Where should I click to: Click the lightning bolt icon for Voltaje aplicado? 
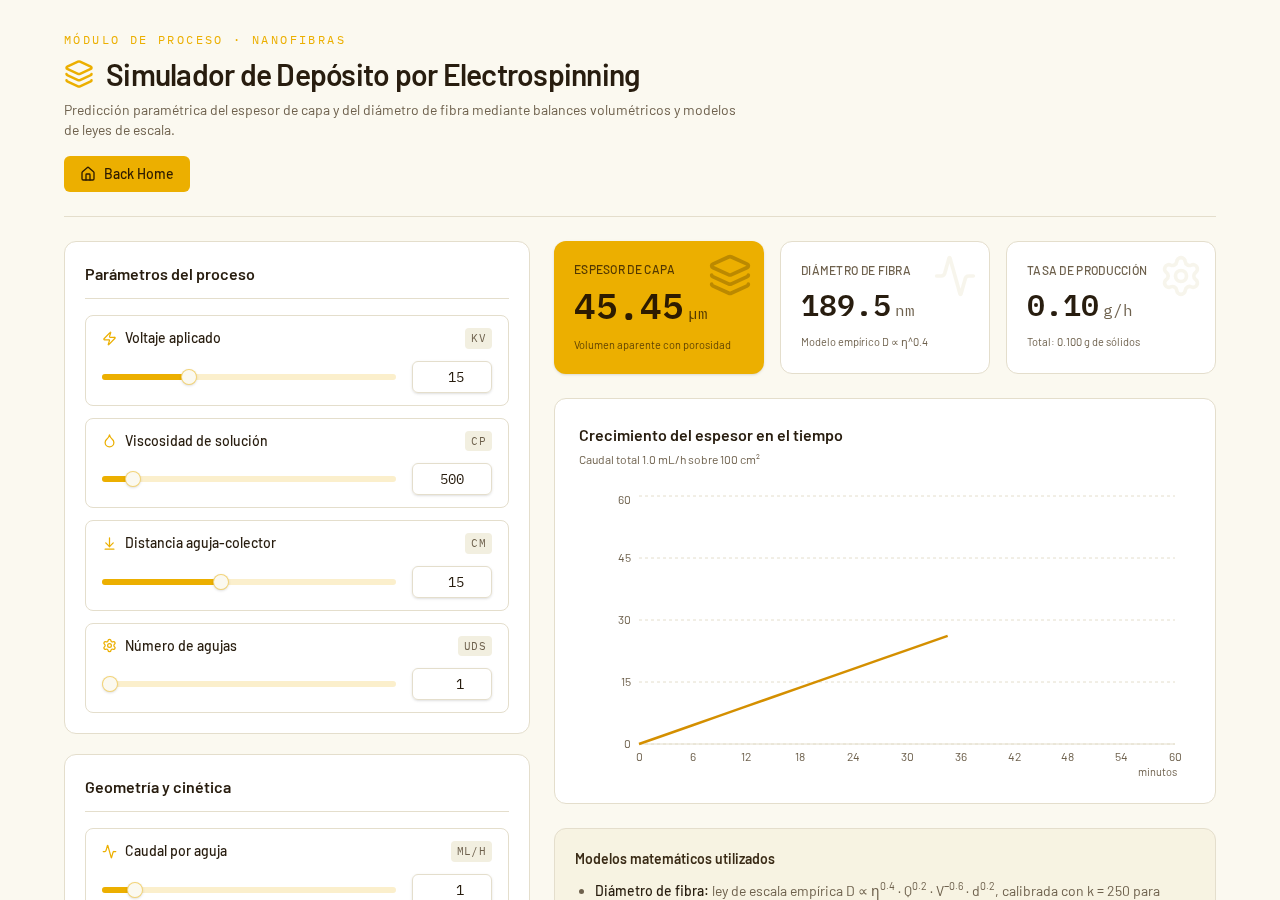point(110,338)
